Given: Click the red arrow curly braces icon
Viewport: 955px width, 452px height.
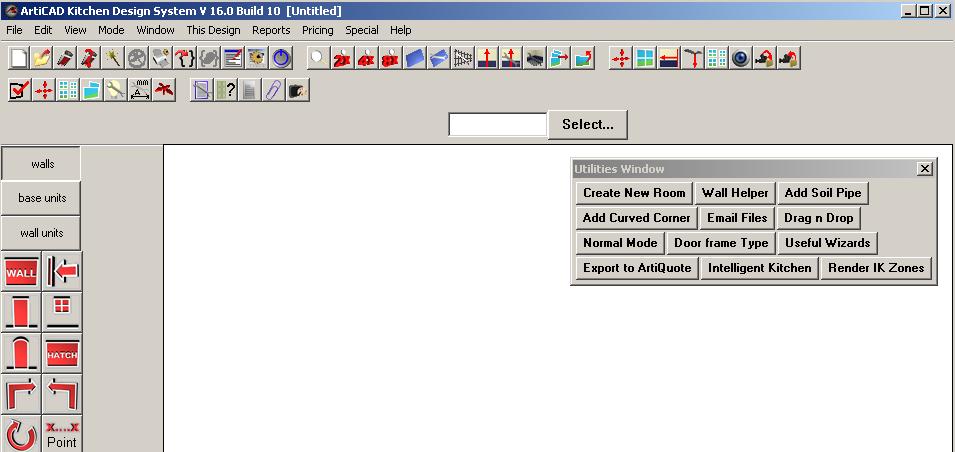Looking at the screenshot, I should tap(185, 58).
